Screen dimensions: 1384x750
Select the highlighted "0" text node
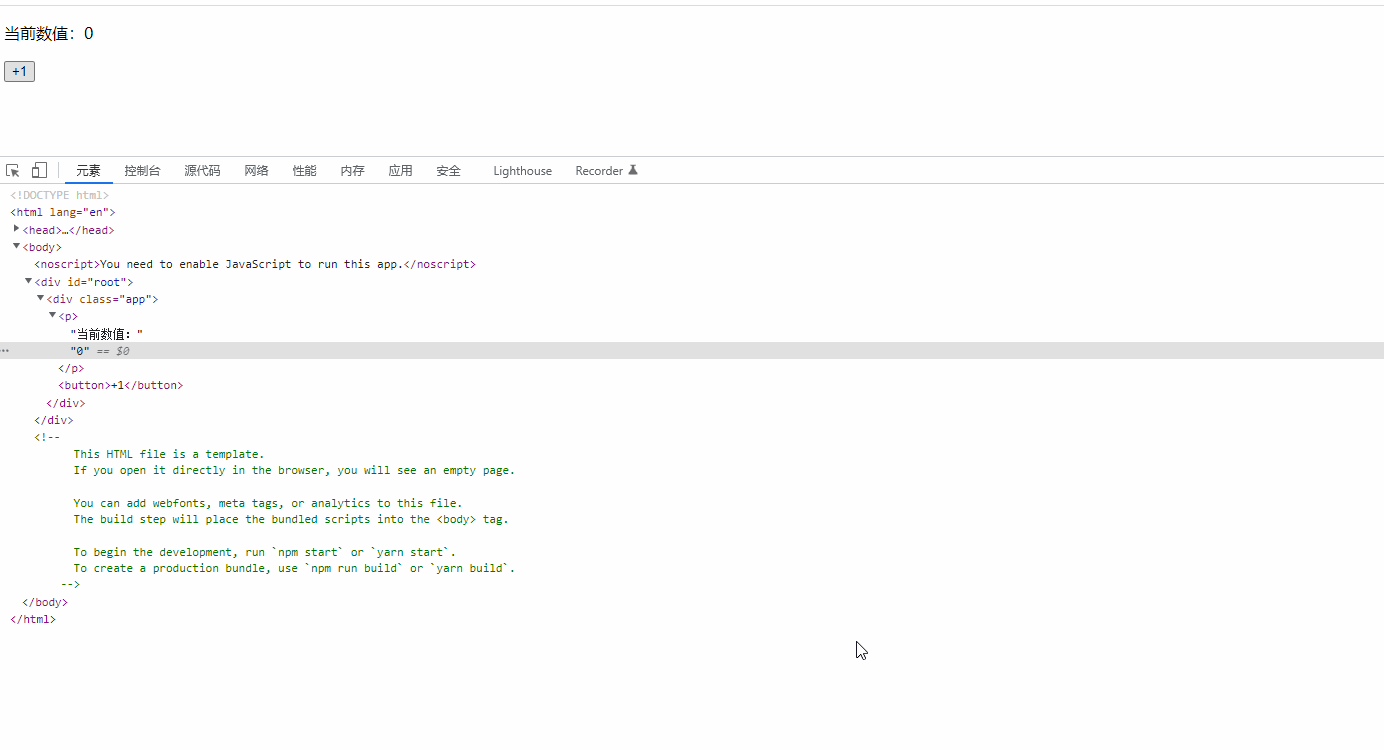[x=79, y=350]
